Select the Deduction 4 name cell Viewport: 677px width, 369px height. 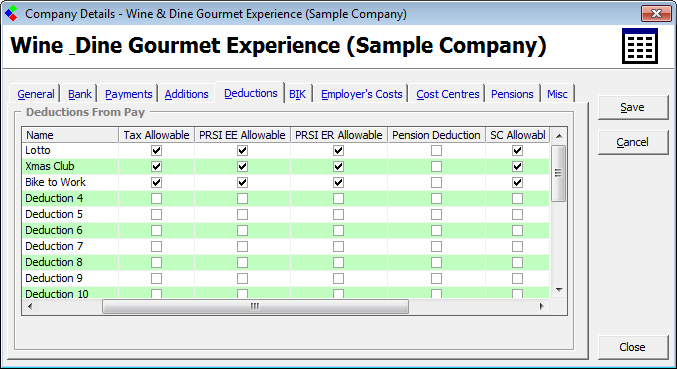point(70,198)
